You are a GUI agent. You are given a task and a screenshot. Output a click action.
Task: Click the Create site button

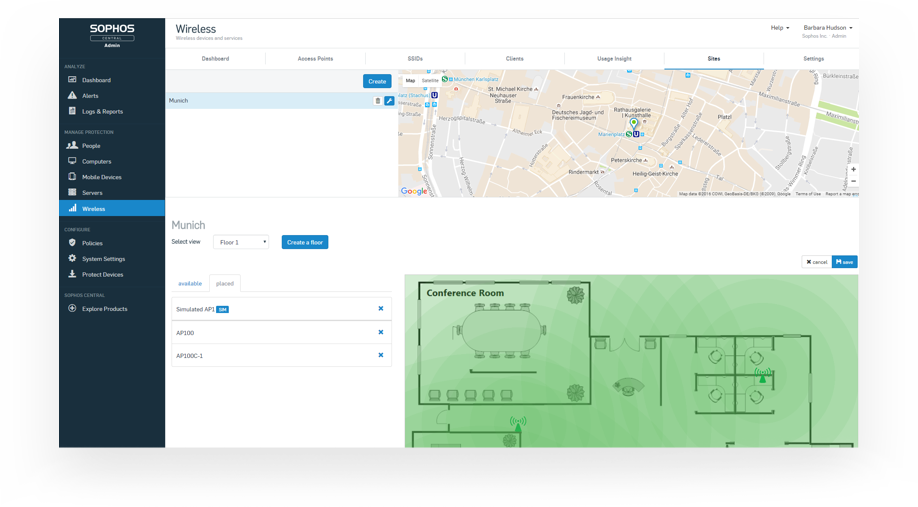(377, 81)
